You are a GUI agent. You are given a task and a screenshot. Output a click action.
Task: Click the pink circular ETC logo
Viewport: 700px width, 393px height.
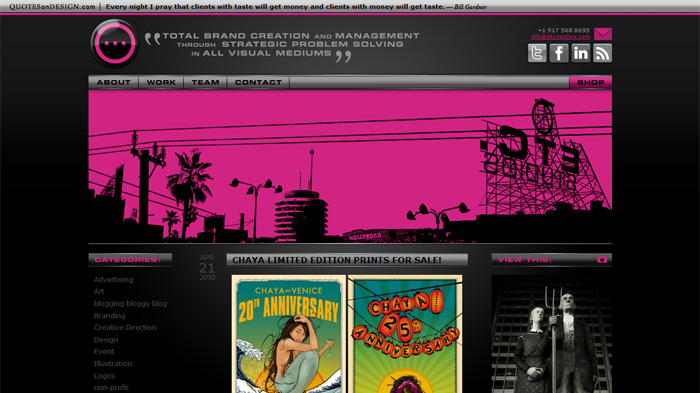pyautogui.click(x=114, y=43)
